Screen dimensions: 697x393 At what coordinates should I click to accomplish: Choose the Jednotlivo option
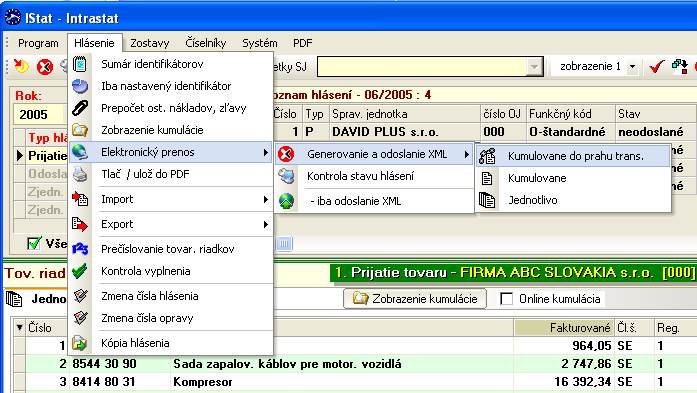[x=573, y=200]
